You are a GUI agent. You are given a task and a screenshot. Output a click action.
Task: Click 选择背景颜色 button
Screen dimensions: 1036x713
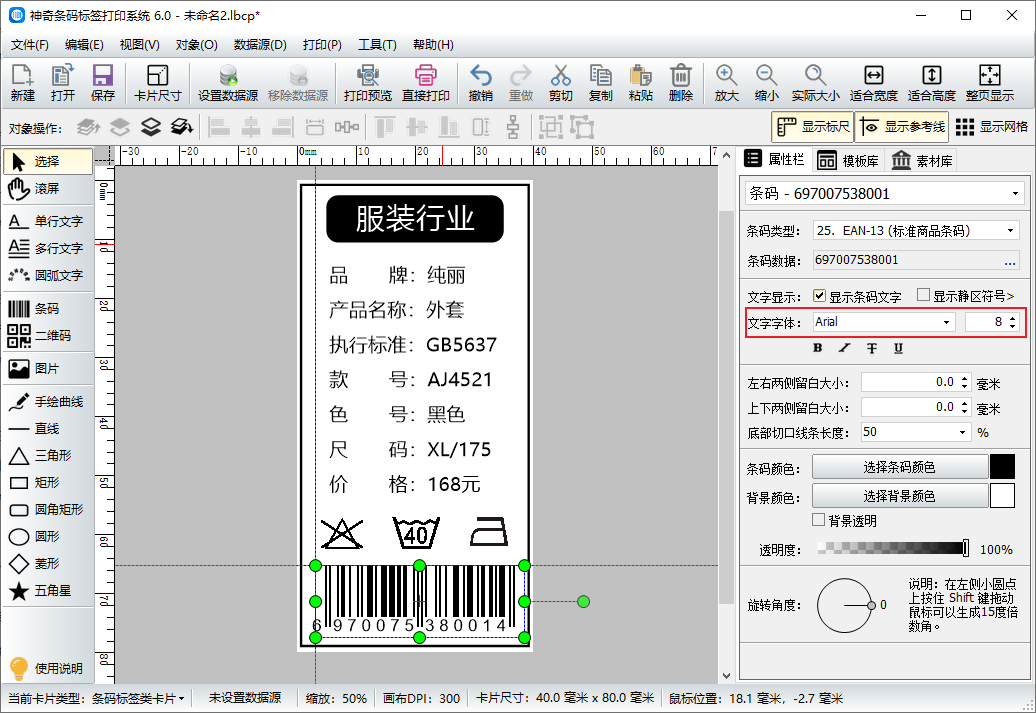pyautogui.click(x=900, y=496)
